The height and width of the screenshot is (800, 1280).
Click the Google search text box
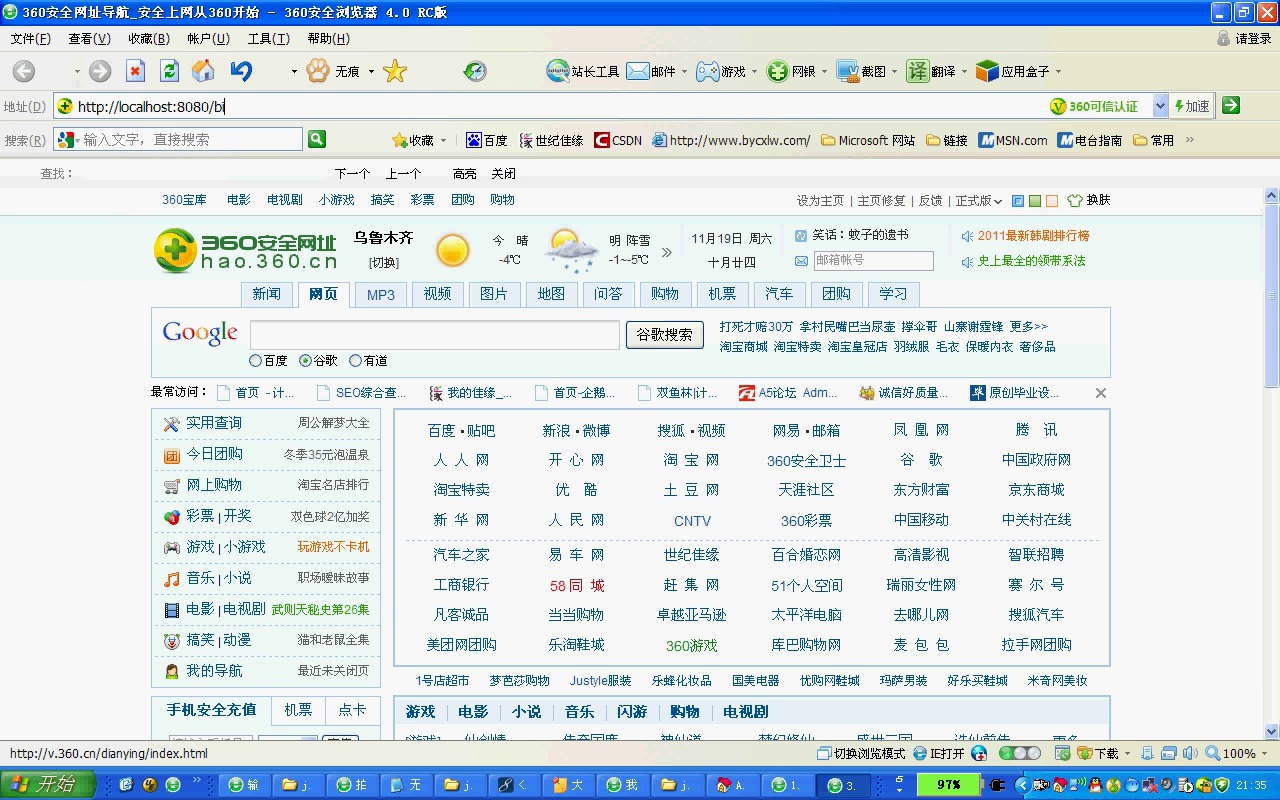(435, 335)
